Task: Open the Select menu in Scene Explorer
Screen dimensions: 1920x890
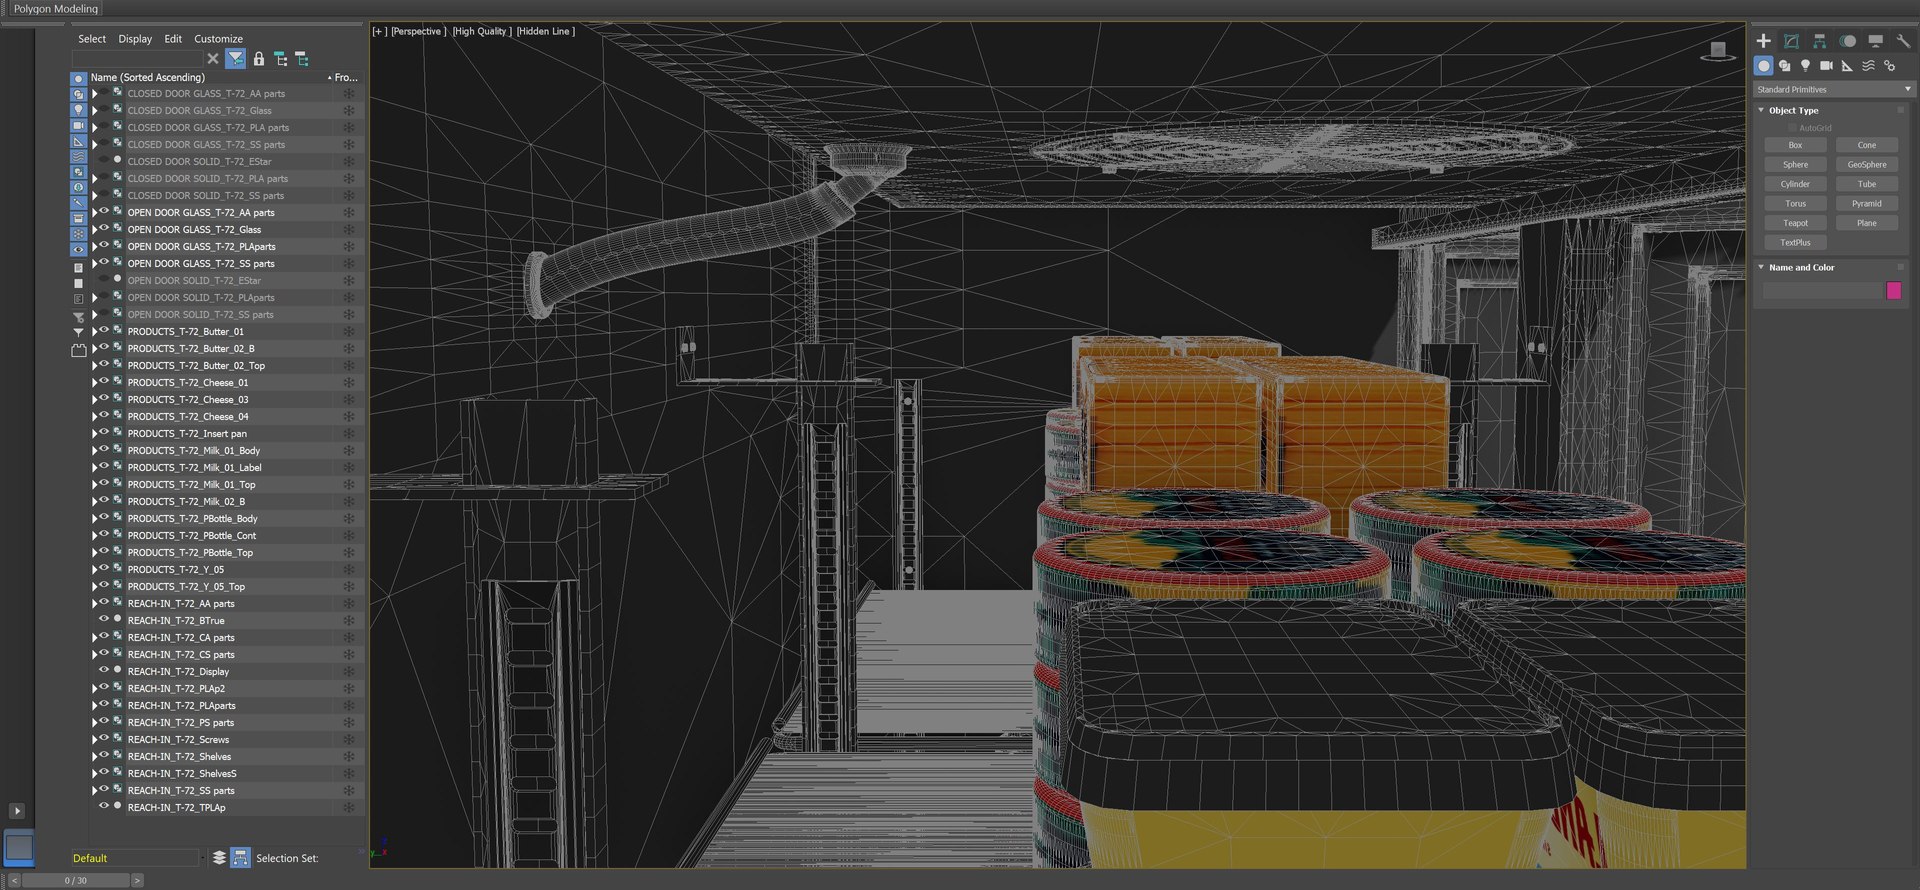Action: pos(92,39)
